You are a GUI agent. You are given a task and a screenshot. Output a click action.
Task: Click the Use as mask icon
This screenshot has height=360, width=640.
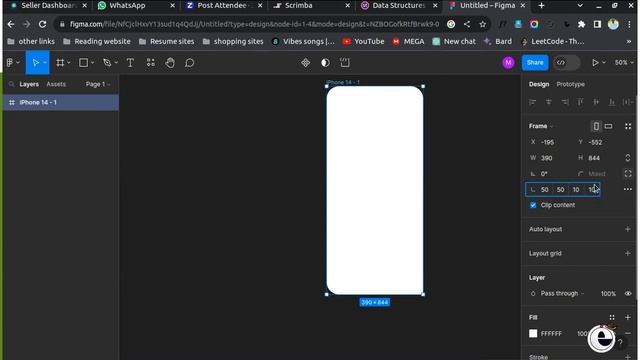(325, 62)
